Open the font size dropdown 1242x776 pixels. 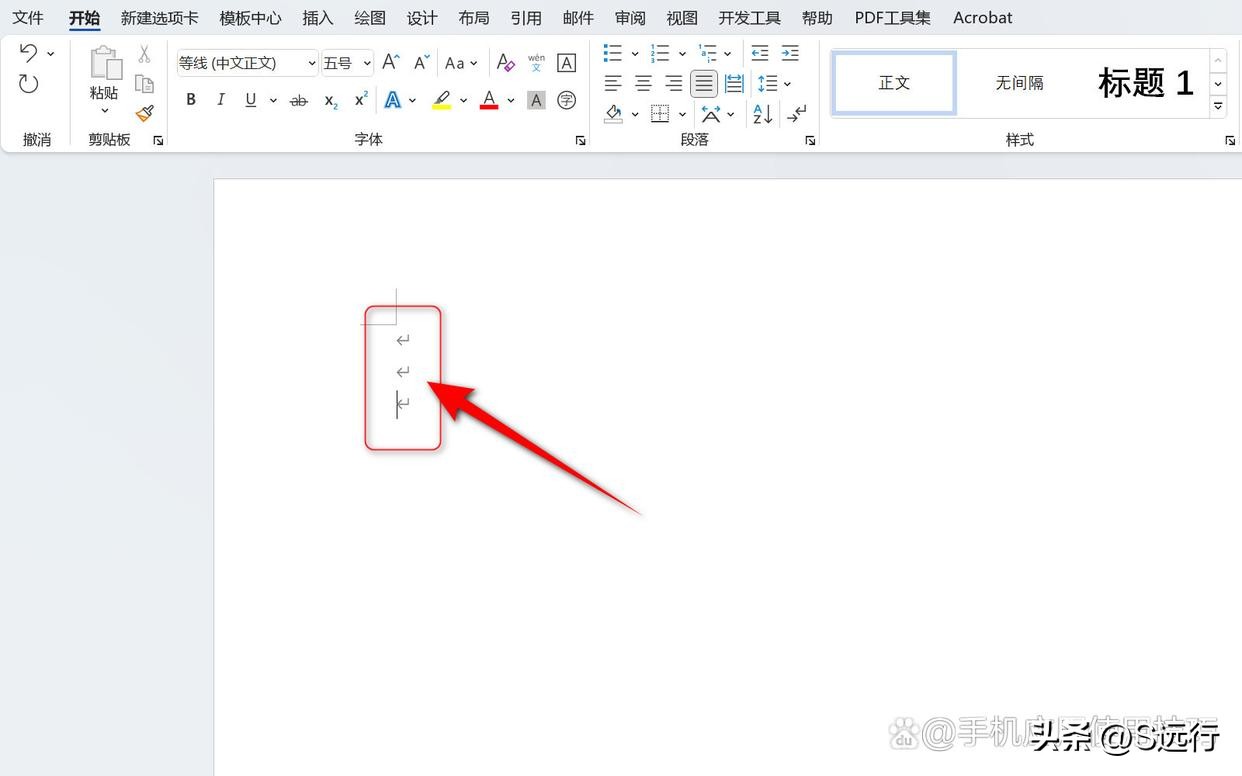coord(367,63)
